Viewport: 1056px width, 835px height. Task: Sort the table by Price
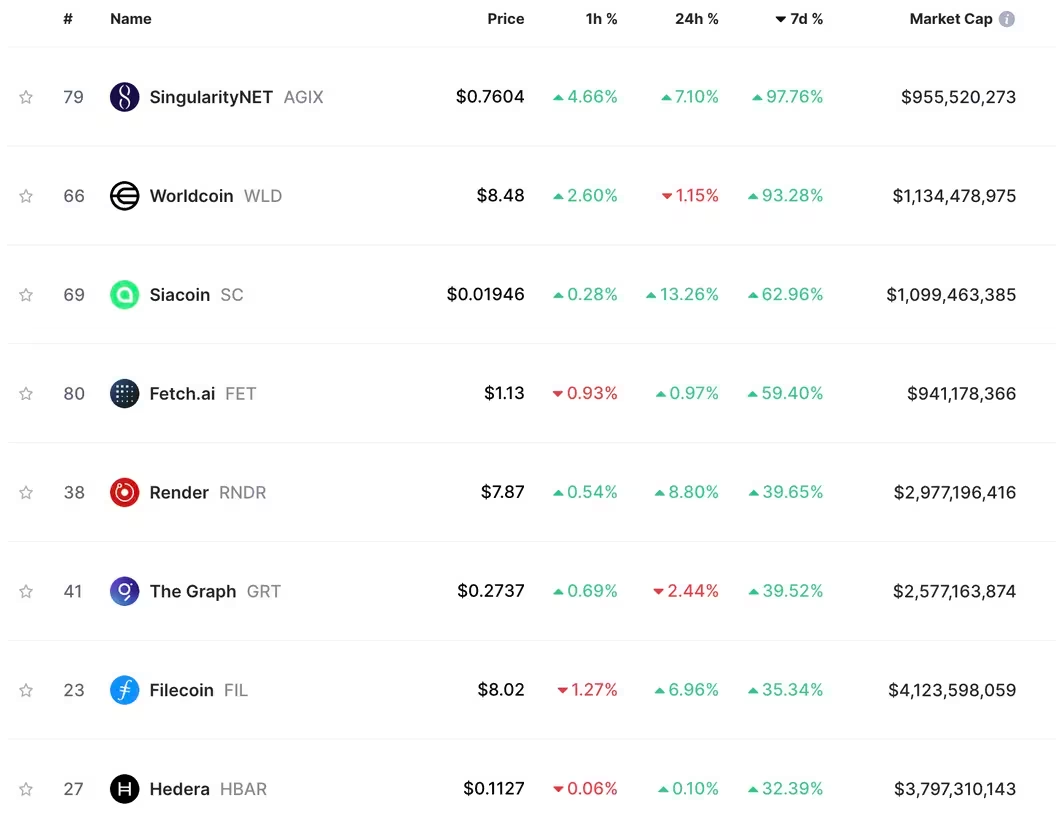point(506,19)
